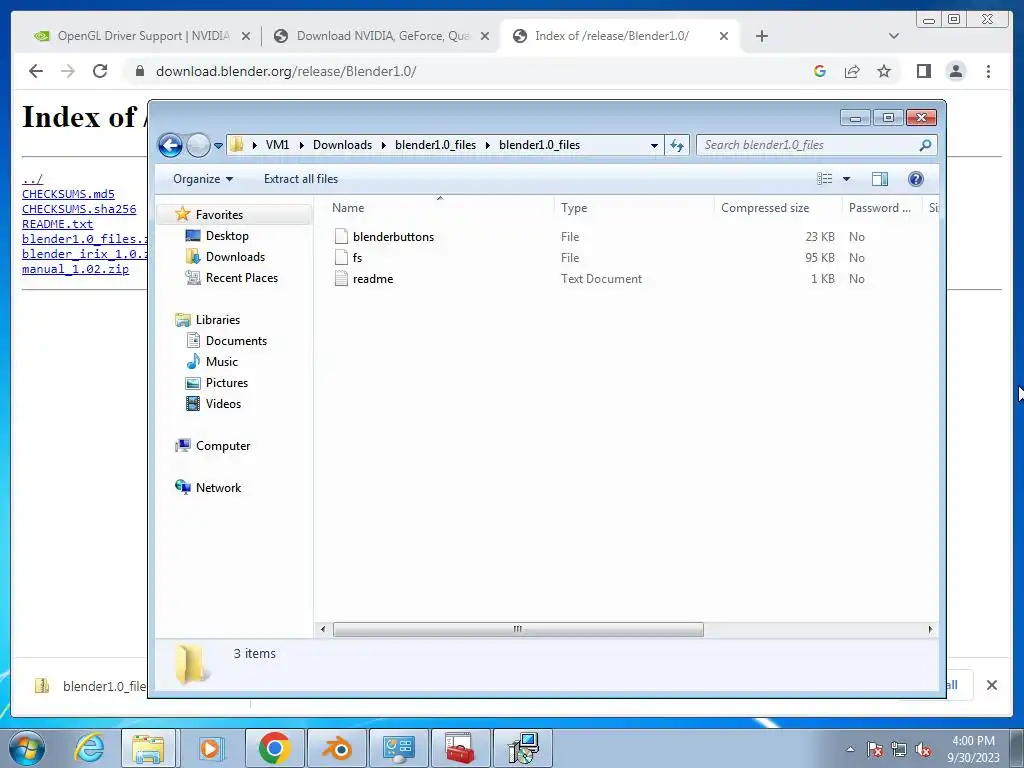This screenshot has width=1024, height=768.
Task: Close the Index of /release/Blender1.0/ tab
Action: point(724,37)
